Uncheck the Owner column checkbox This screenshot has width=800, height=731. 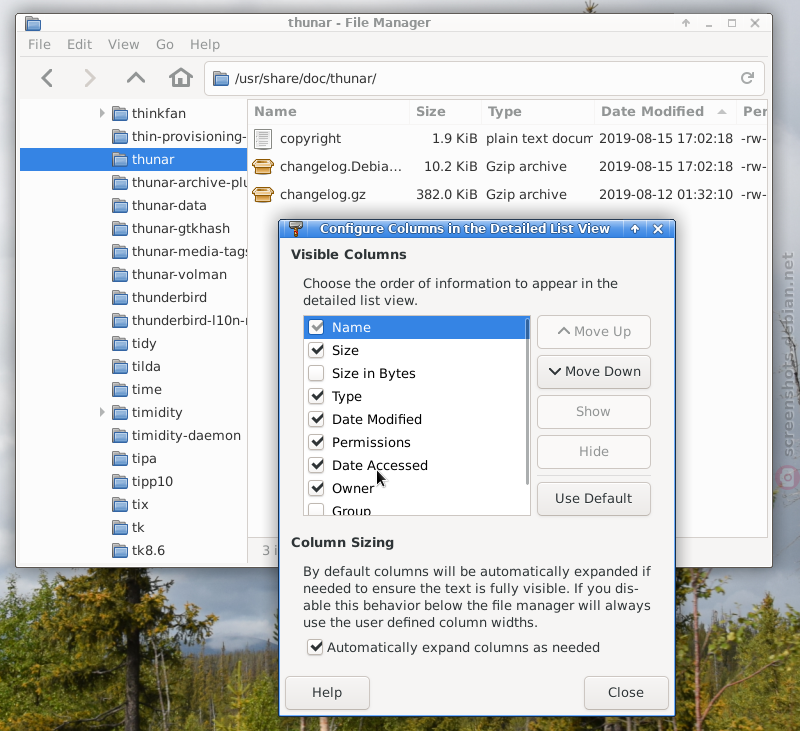[316, 488]
